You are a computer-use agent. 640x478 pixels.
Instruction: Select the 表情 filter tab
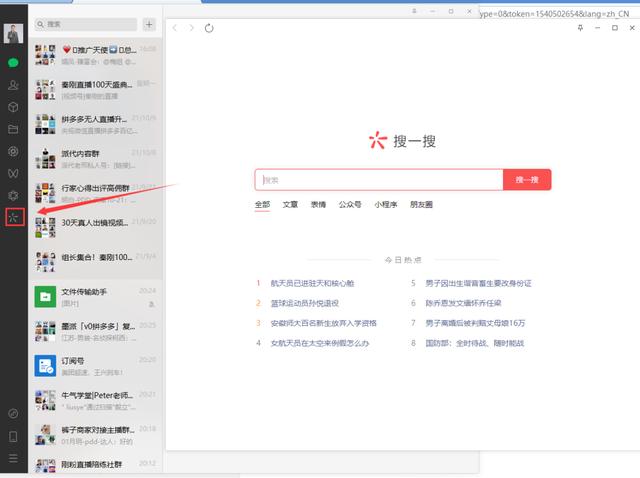(x=318, y=205)
